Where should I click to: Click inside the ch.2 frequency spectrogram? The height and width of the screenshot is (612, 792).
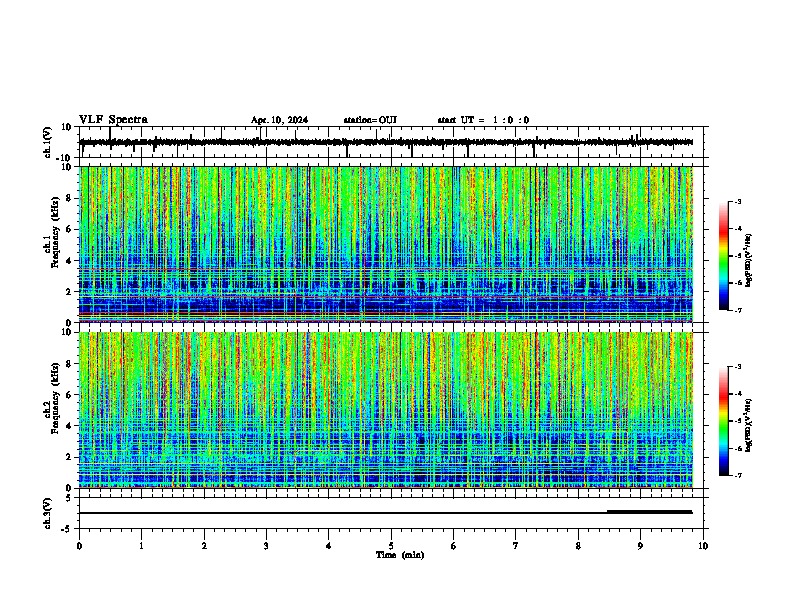[386, 410]
